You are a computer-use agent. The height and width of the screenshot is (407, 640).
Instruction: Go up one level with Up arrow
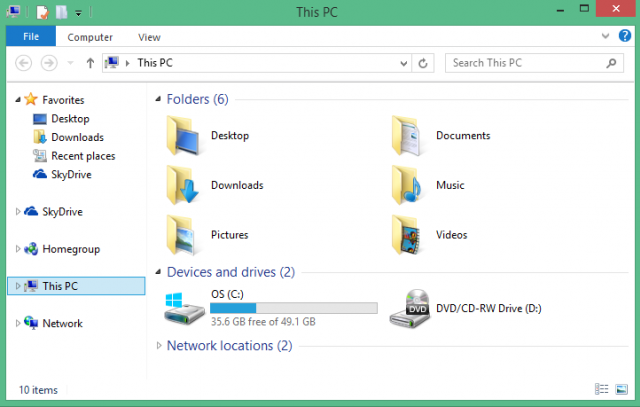tap(90, 63)
